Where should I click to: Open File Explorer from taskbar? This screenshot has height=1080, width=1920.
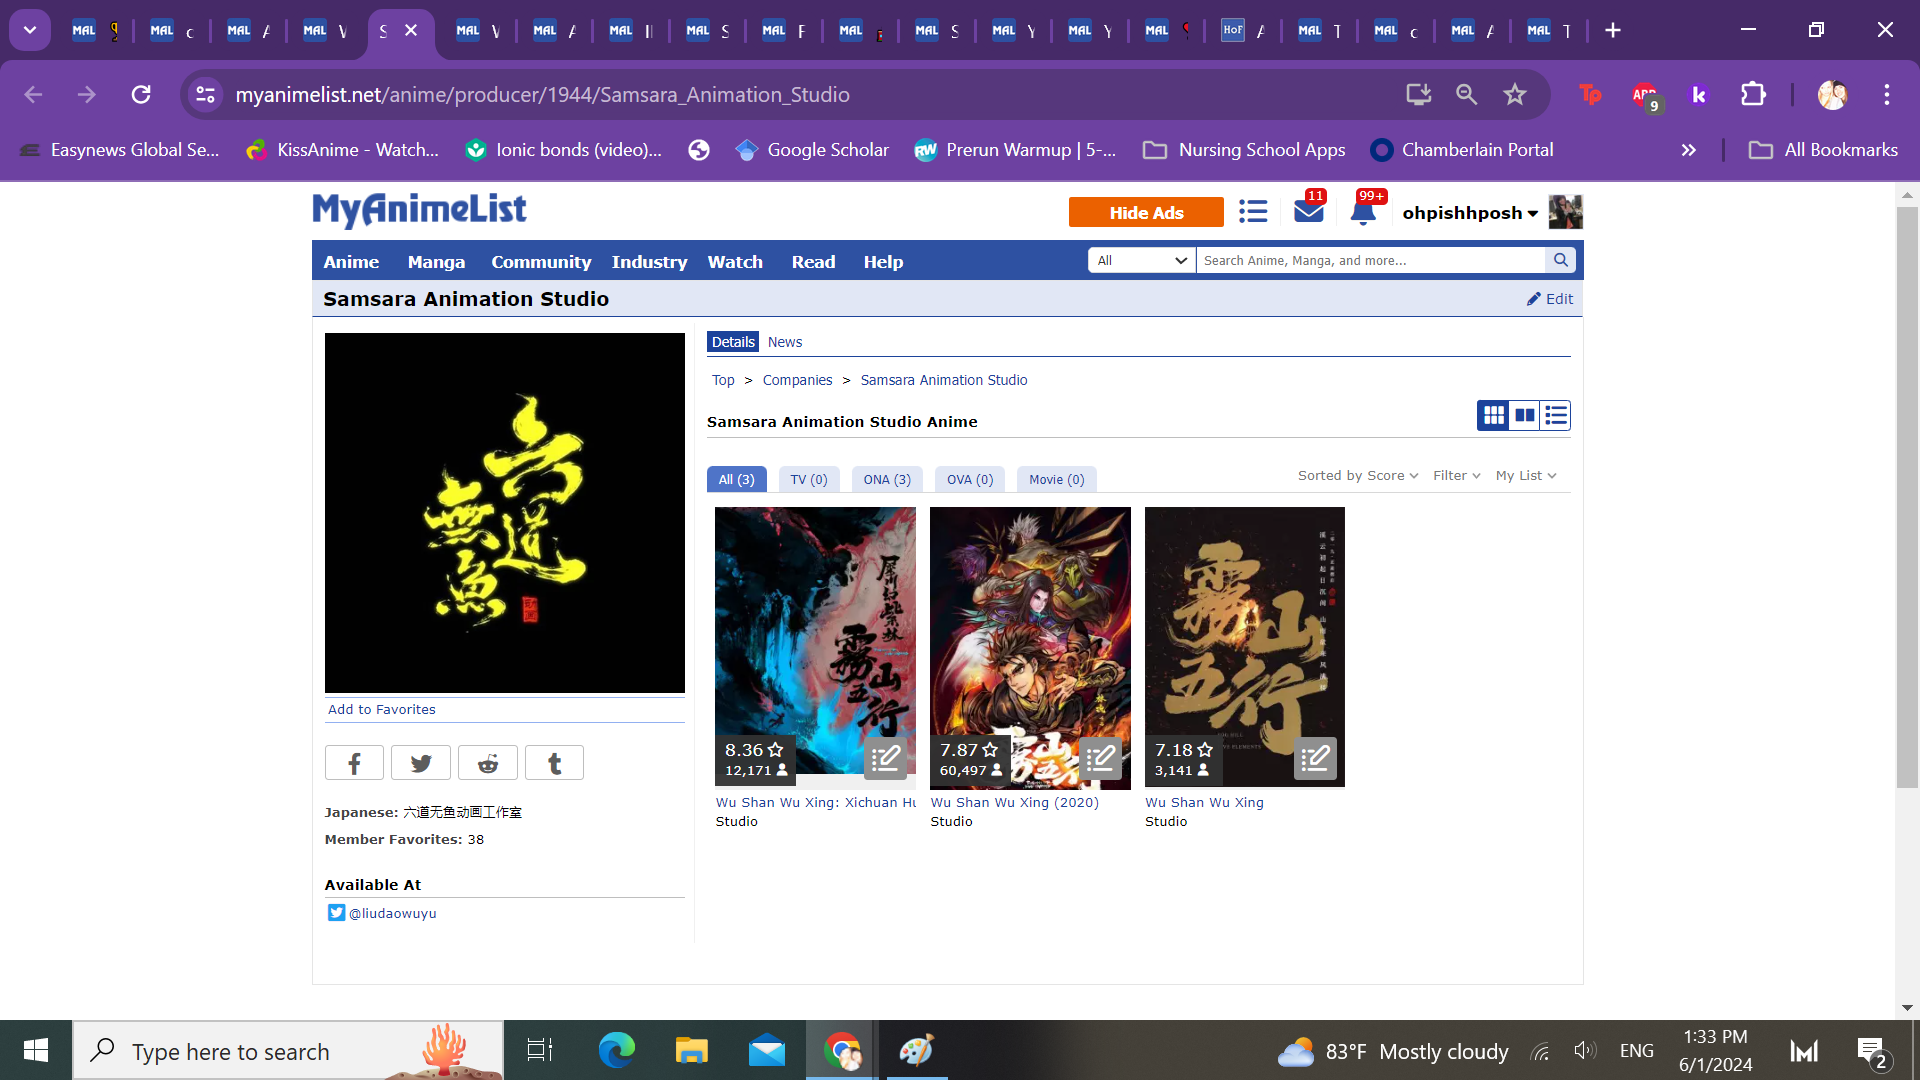tap(691, 1050)
